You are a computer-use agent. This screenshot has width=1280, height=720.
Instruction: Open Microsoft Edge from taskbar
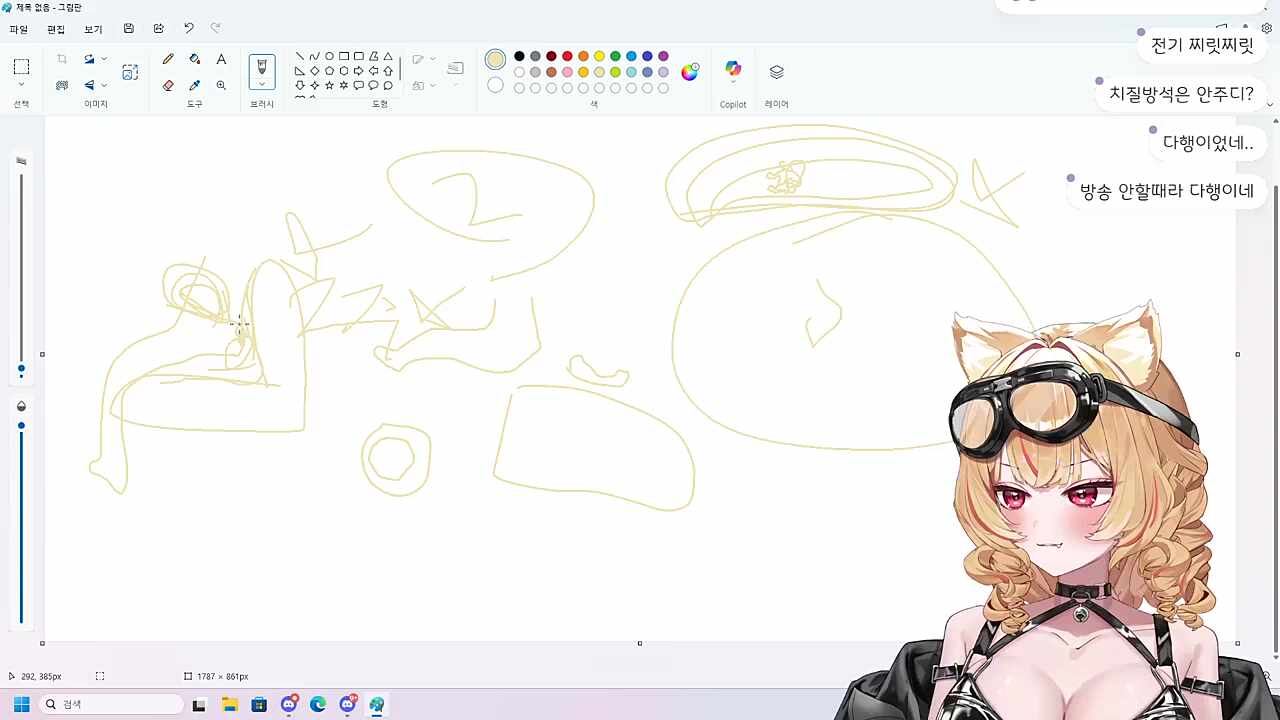(x=318, y=704)
